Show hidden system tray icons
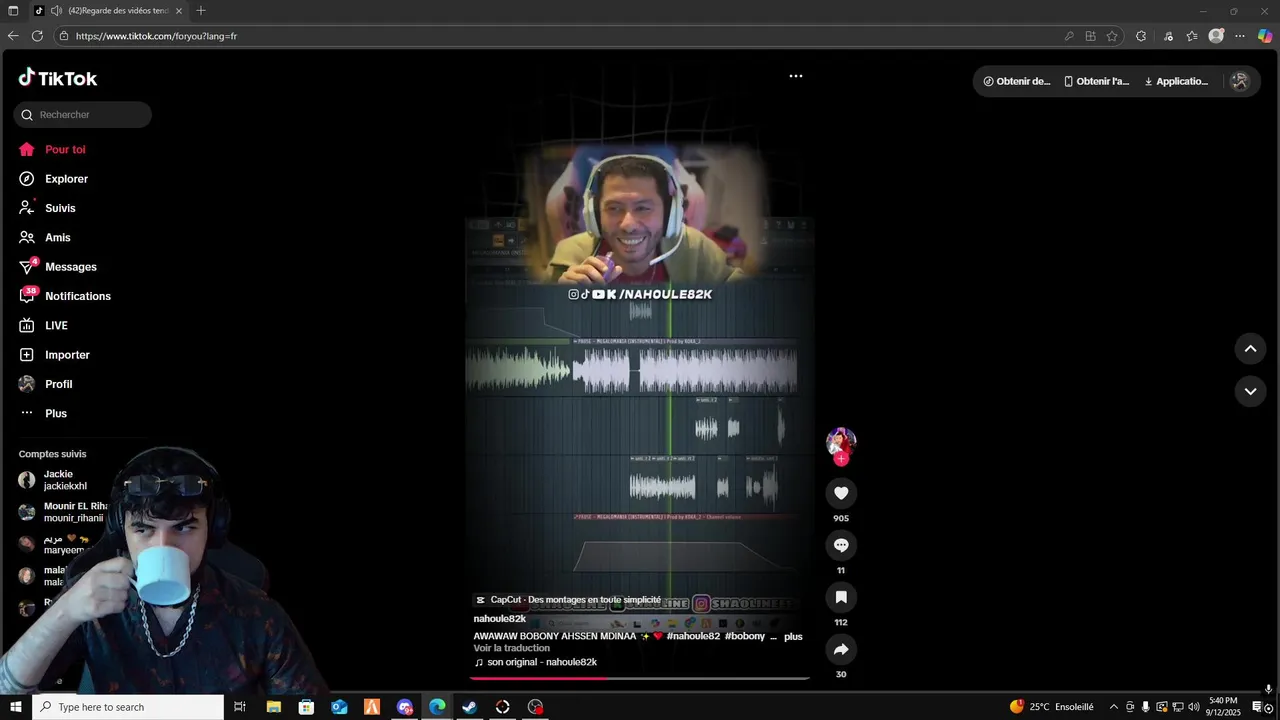 click(1114, 707)
